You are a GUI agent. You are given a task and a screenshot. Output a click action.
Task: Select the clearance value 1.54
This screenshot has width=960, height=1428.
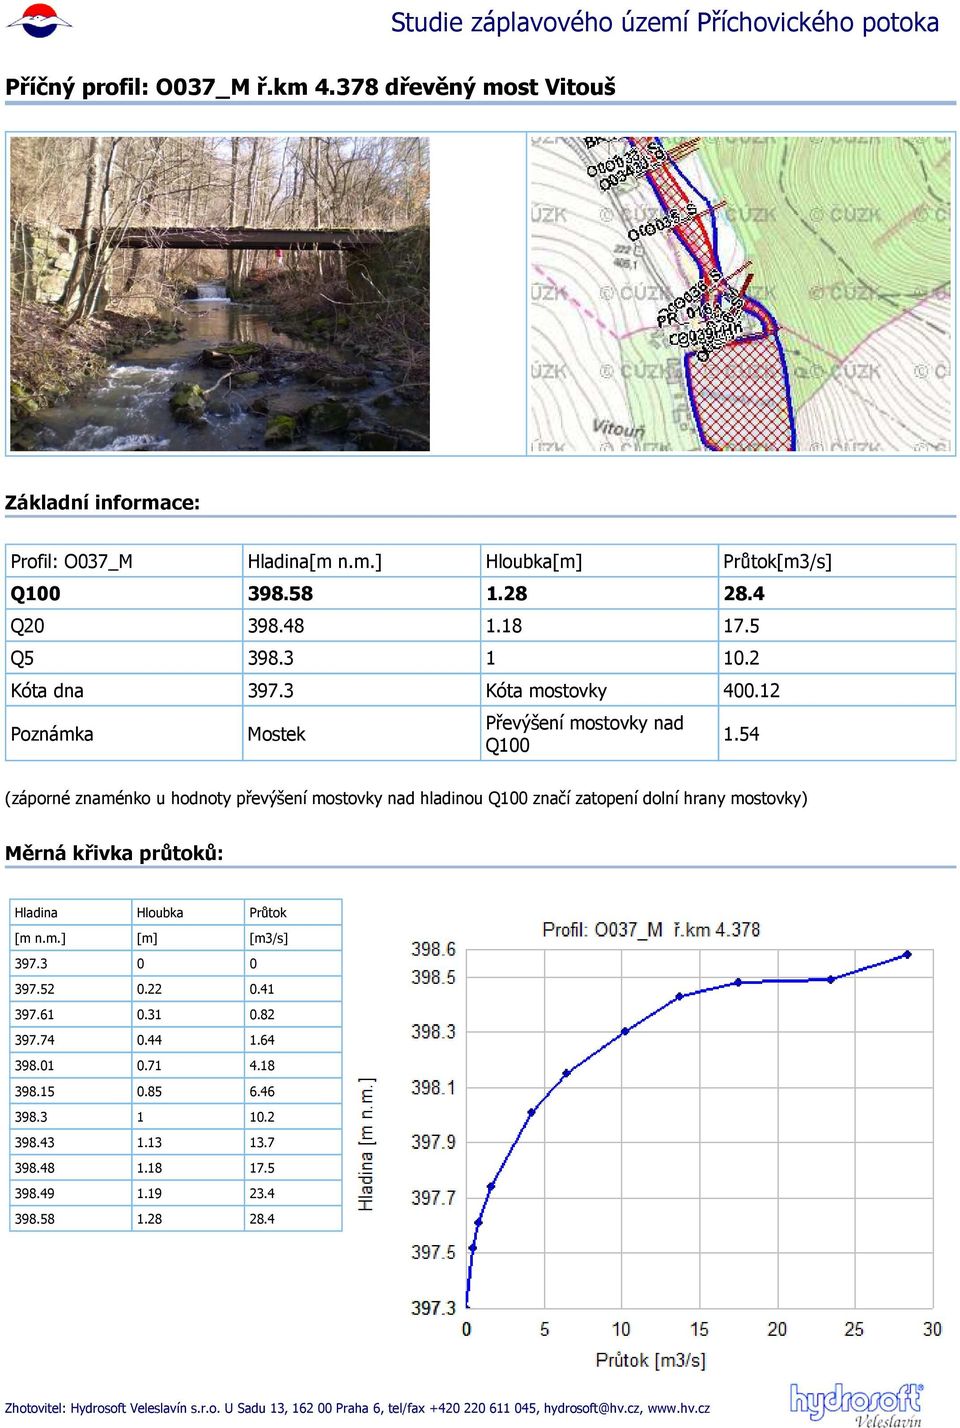(741, 734)
